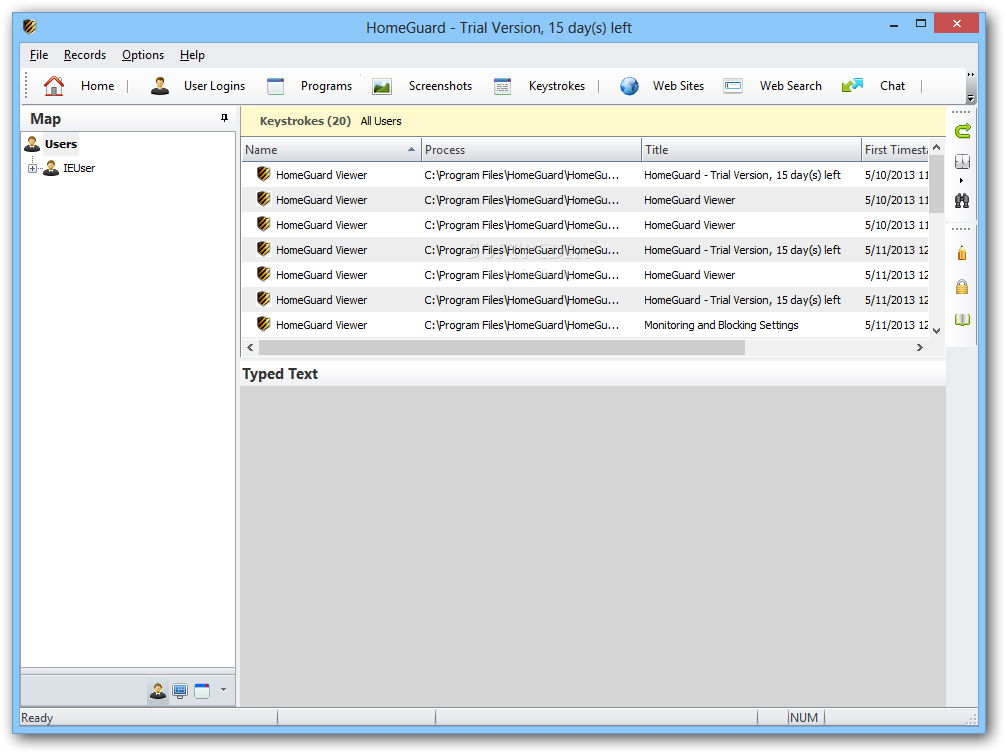Show Programs records
Viewport: 1006px width, 754px height.
coord(326,86)
